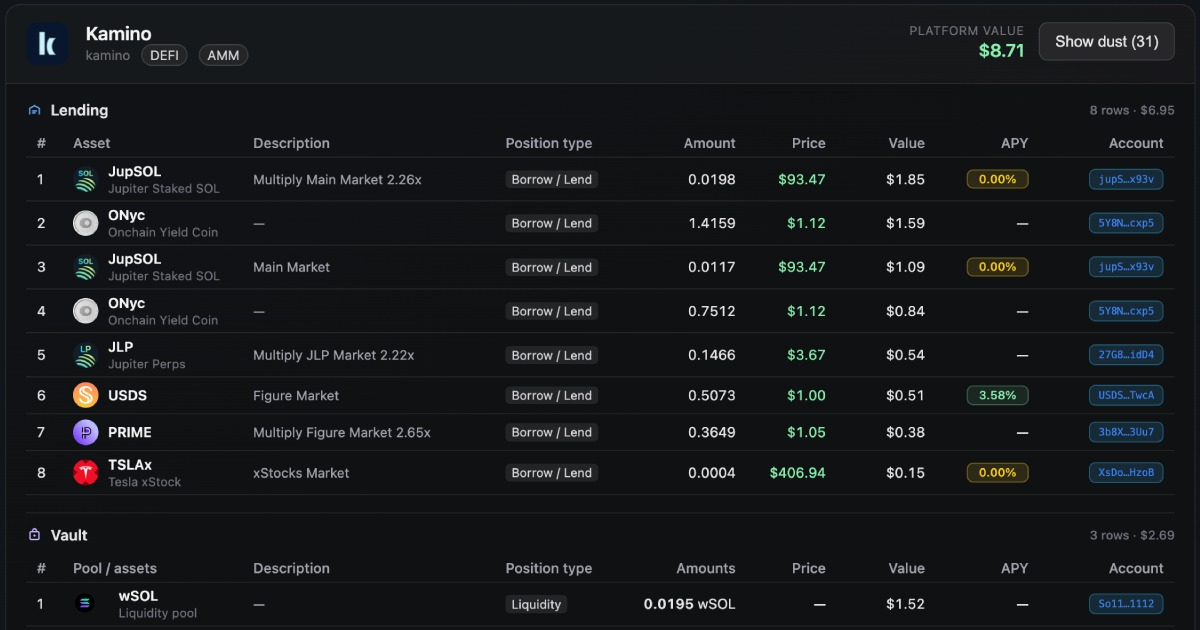Open the XsDo…HzoB account link

[1126, 473]
